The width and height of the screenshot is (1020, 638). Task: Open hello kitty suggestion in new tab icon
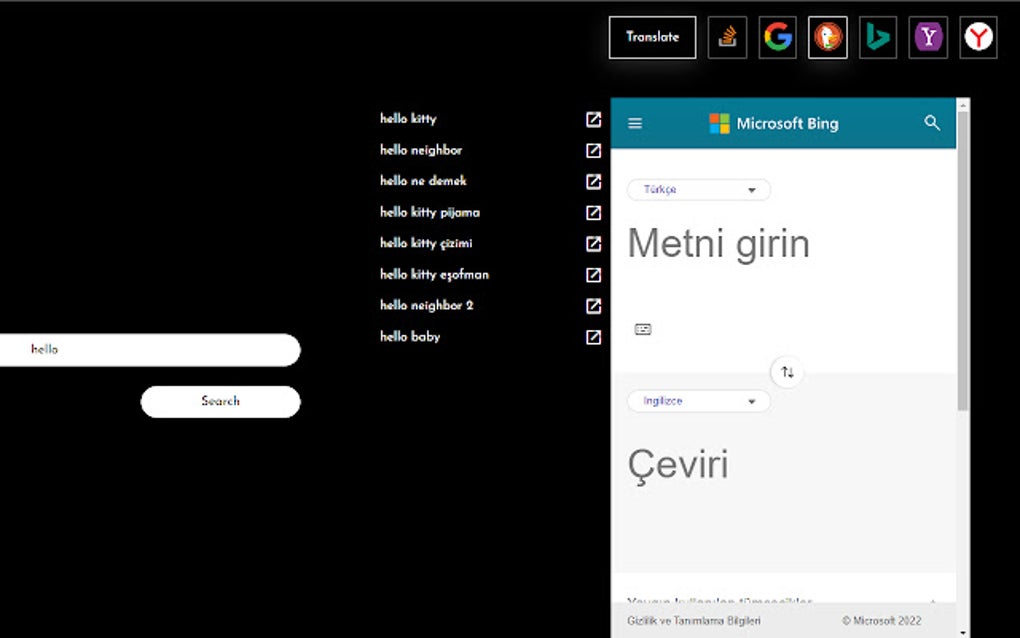[x=593, y=119]
